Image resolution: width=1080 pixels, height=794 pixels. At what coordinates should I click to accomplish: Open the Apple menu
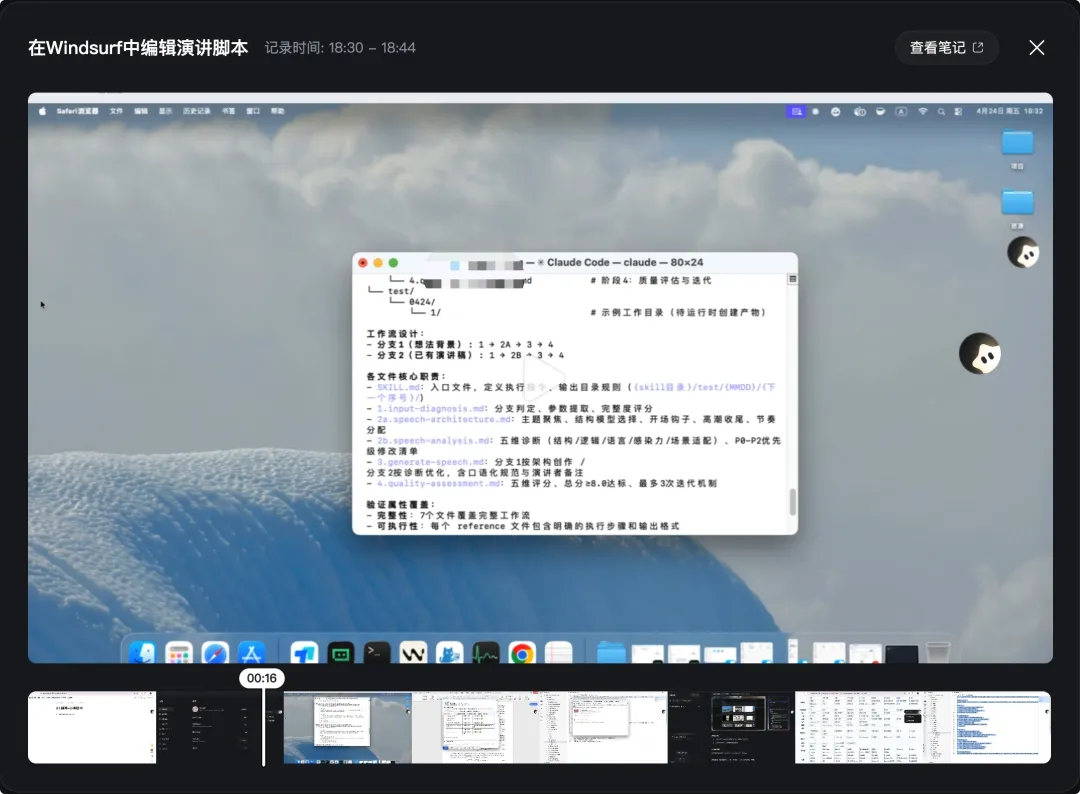41,111
